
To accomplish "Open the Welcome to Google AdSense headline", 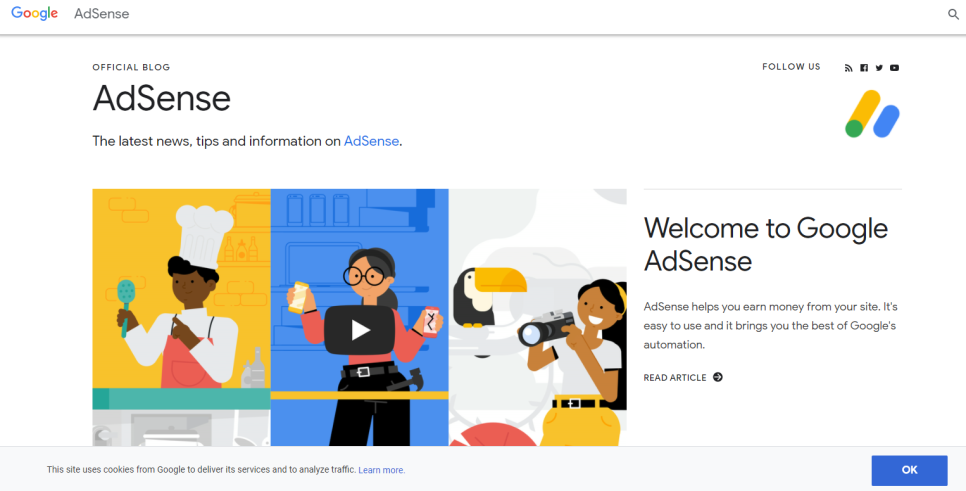I will [766, 245].
